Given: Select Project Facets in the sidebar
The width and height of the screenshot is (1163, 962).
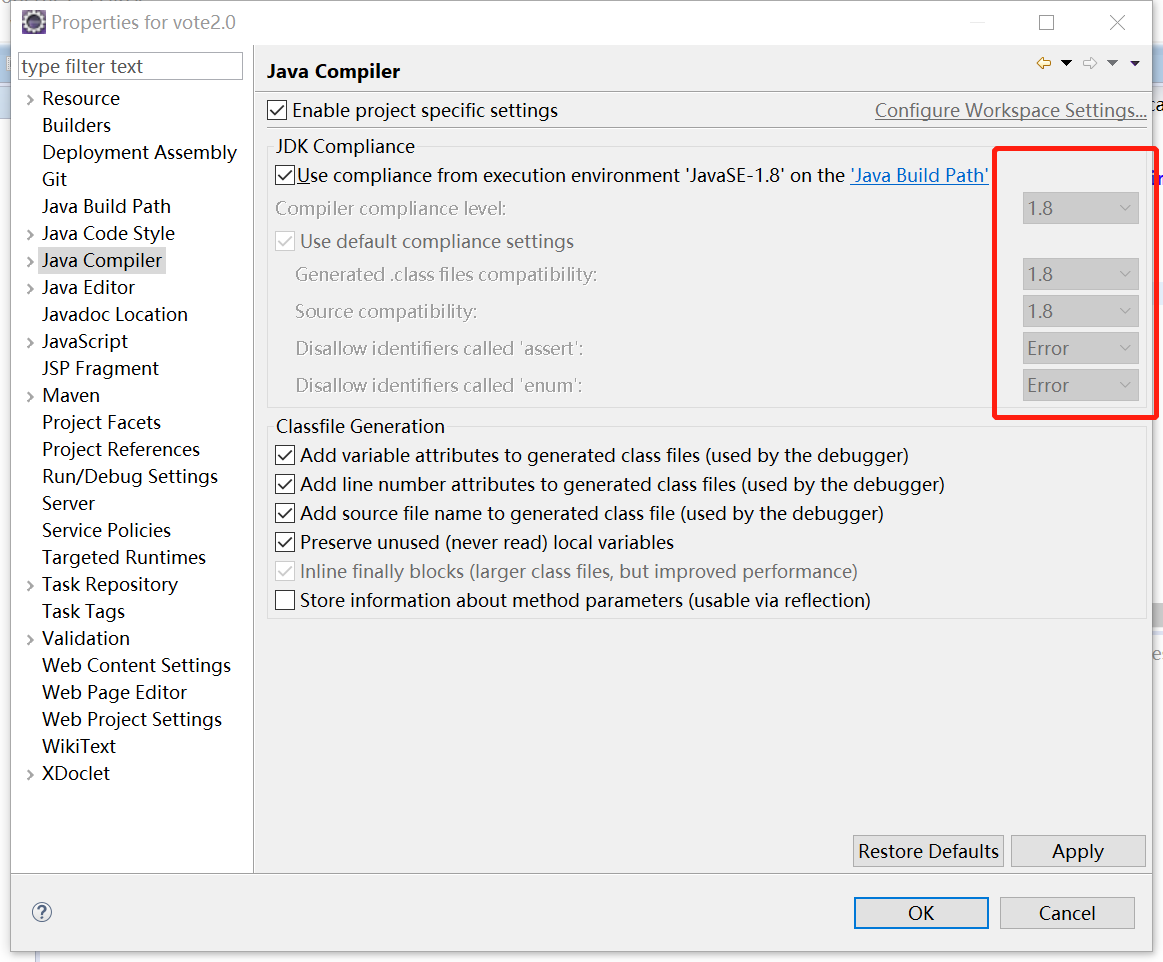Looking at the screenshot, I should click(101, 422).
